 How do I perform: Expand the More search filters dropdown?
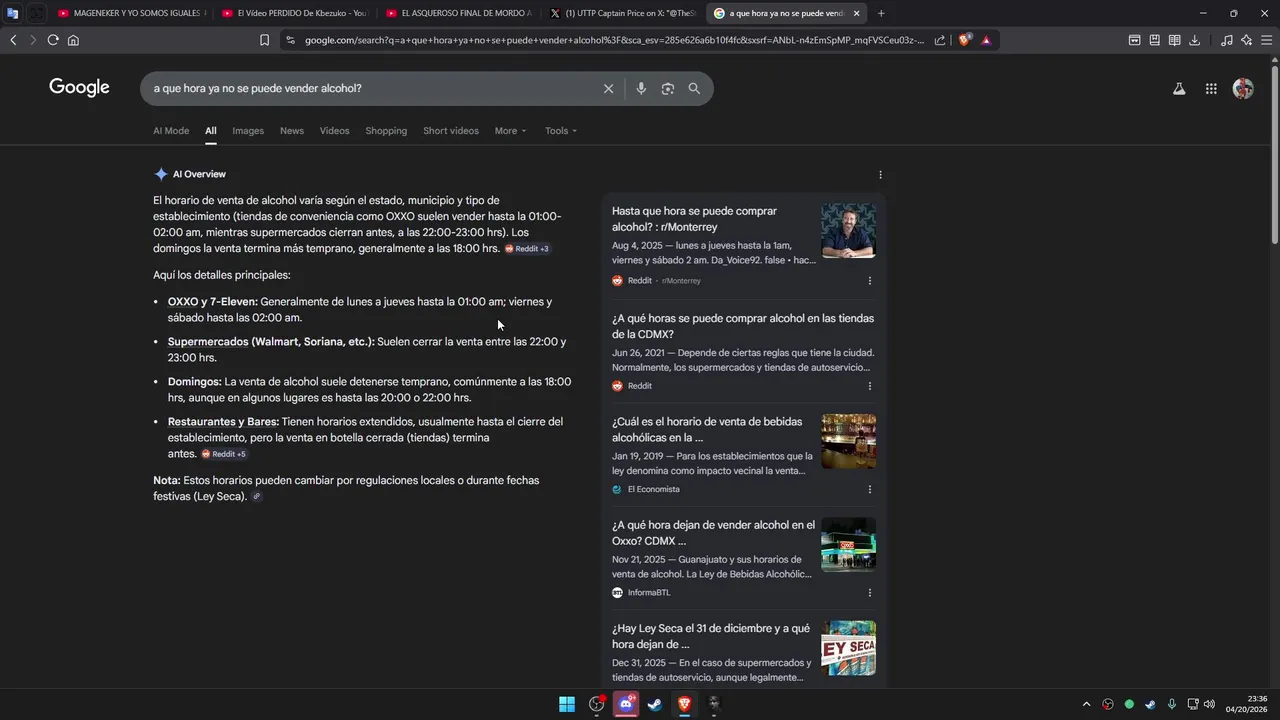click(x=510, y=131)
